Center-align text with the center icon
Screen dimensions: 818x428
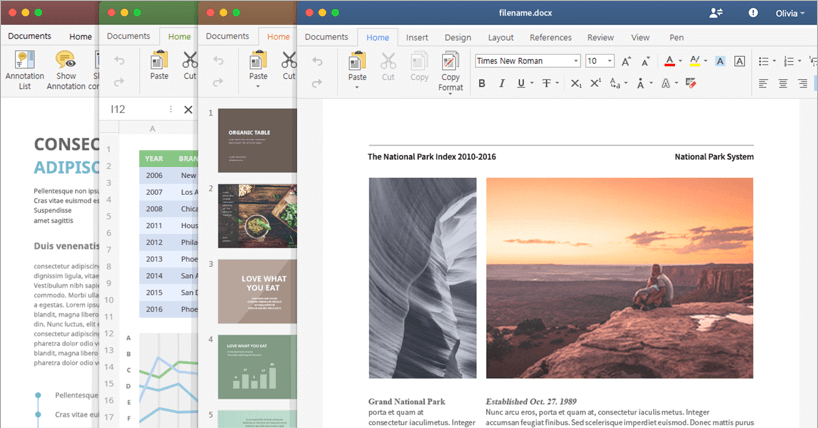(x=783, y=83)
